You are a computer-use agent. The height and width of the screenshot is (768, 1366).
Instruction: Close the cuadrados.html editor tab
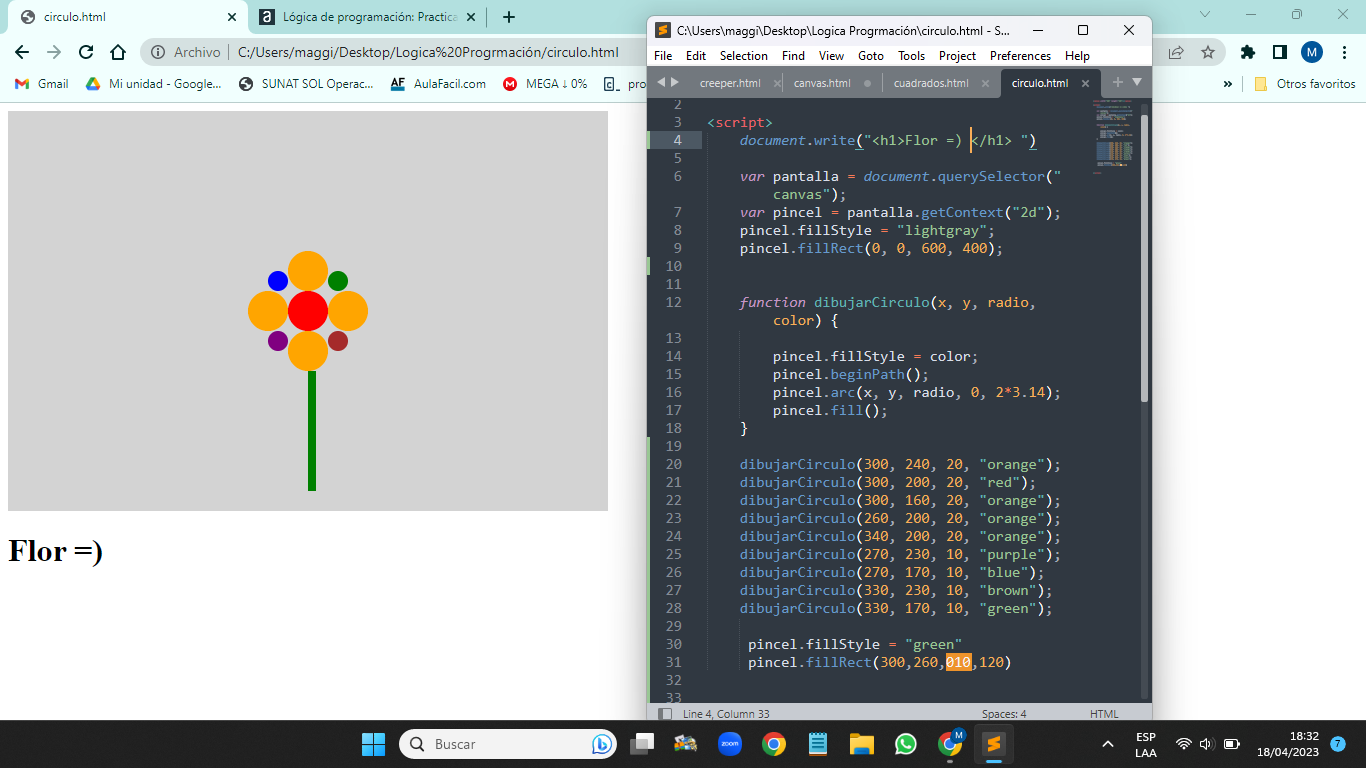[x=985, y=83]
